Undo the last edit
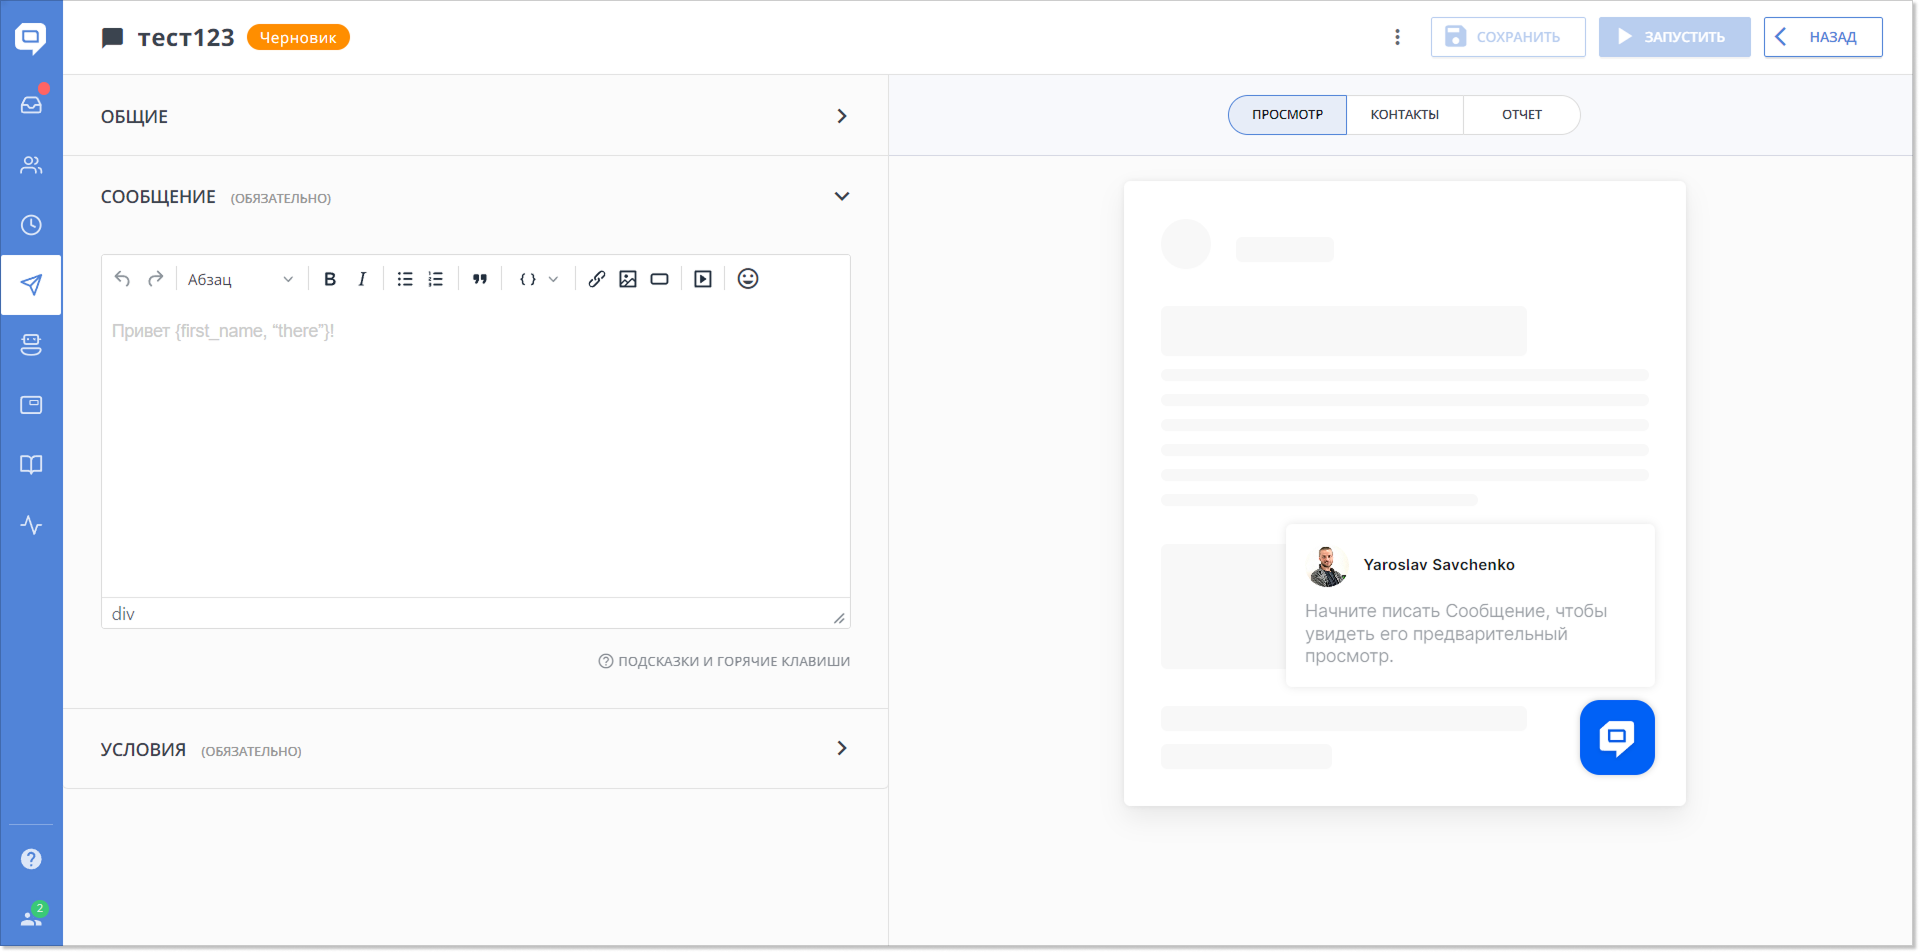1919x952 pixels. [122, 279]
